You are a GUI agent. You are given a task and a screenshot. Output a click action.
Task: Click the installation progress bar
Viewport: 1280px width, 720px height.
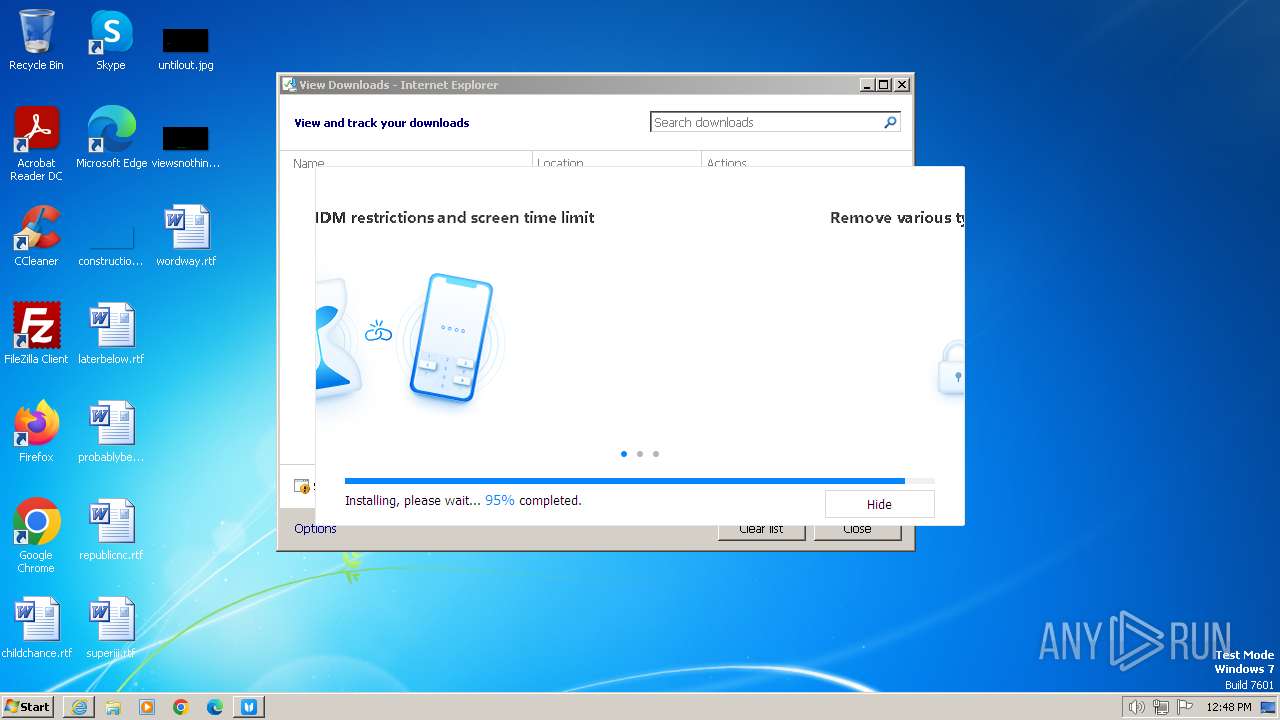click(x=639, y=481)
